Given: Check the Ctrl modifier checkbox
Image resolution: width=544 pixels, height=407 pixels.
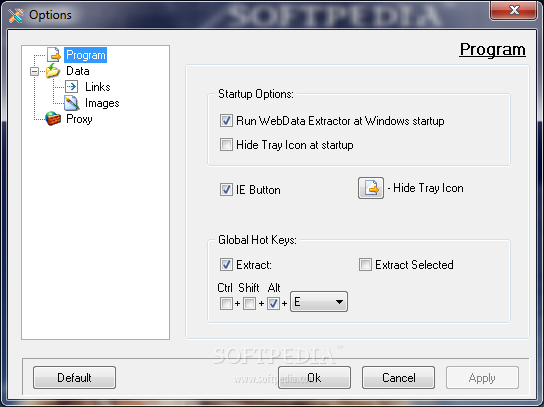Looking at the screenshot, I should pos(226,303).
